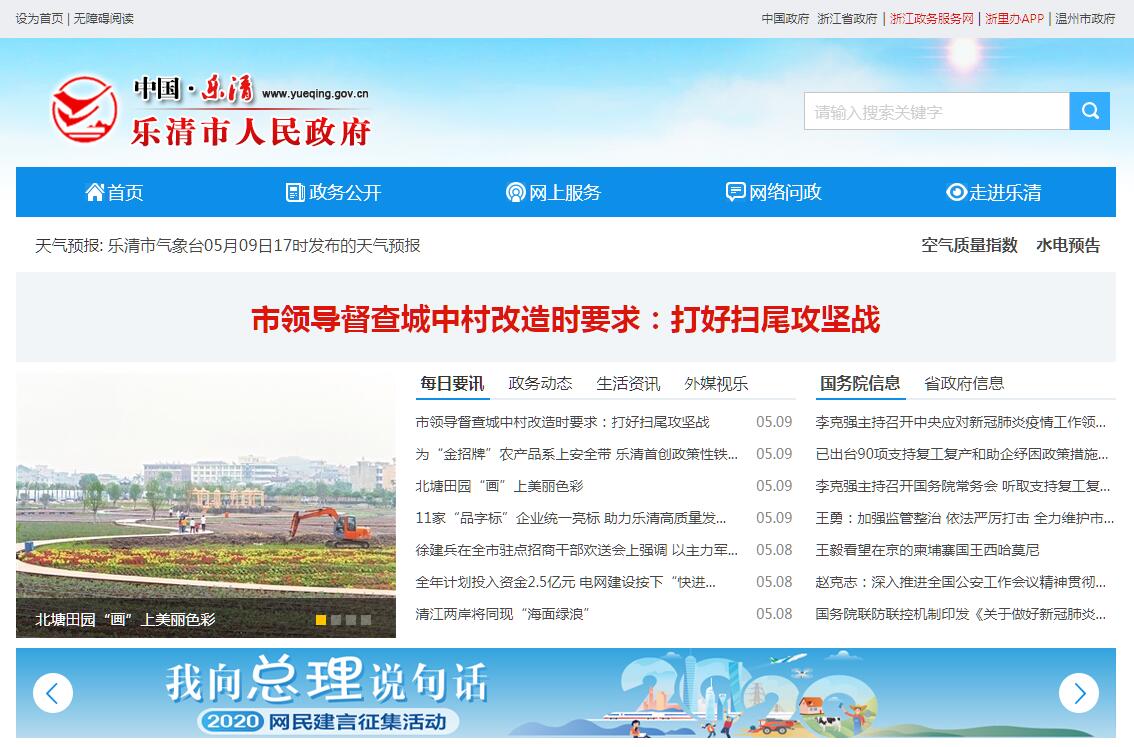Image resolution: width=1134 pixels, height=747 pixels.
Task: Open the 生活资讯 news tab
Action: (628, 383)
